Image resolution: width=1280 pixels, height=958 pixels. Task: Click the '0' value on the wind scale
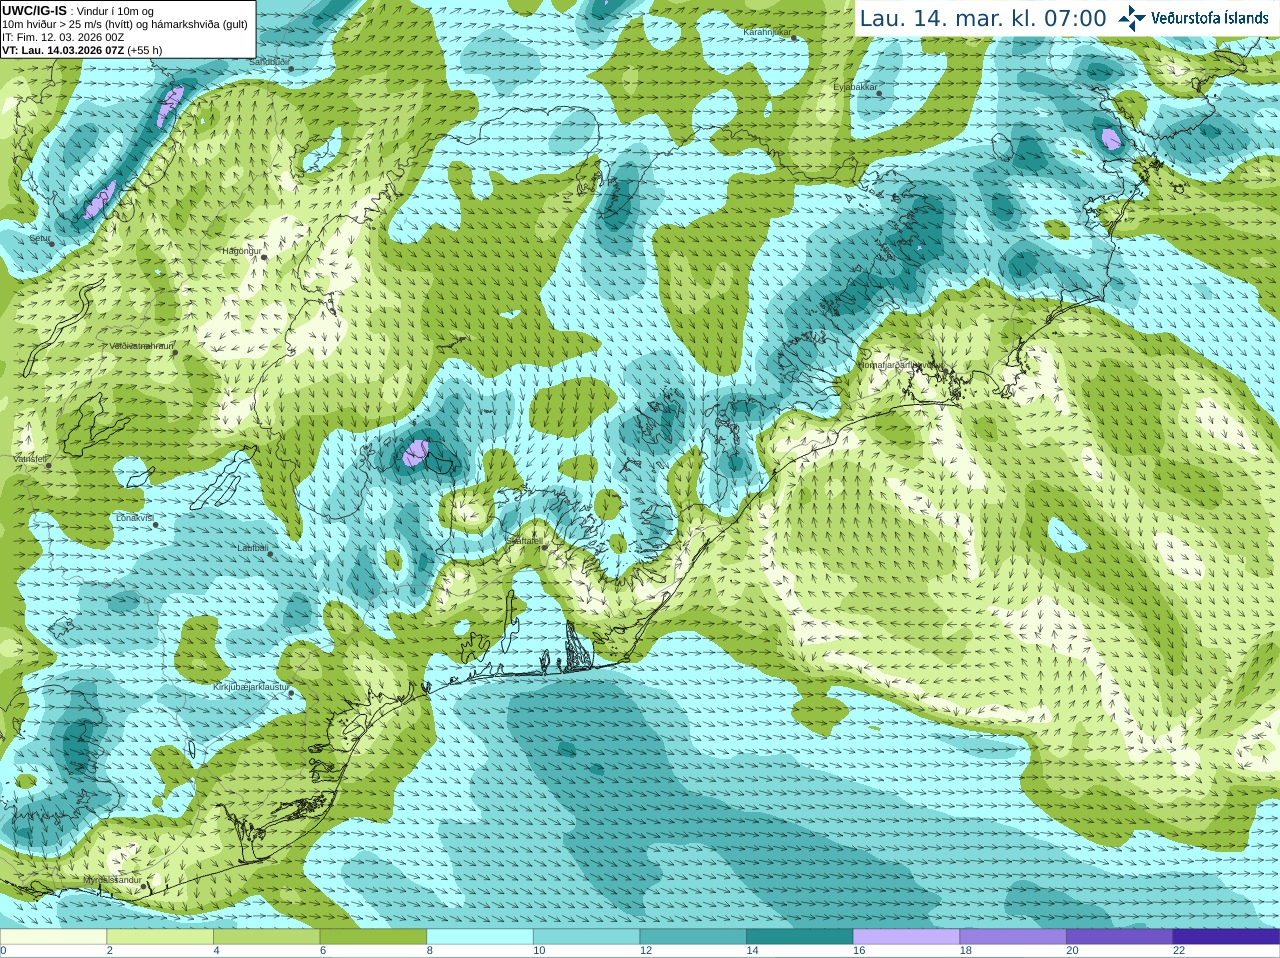3,950
